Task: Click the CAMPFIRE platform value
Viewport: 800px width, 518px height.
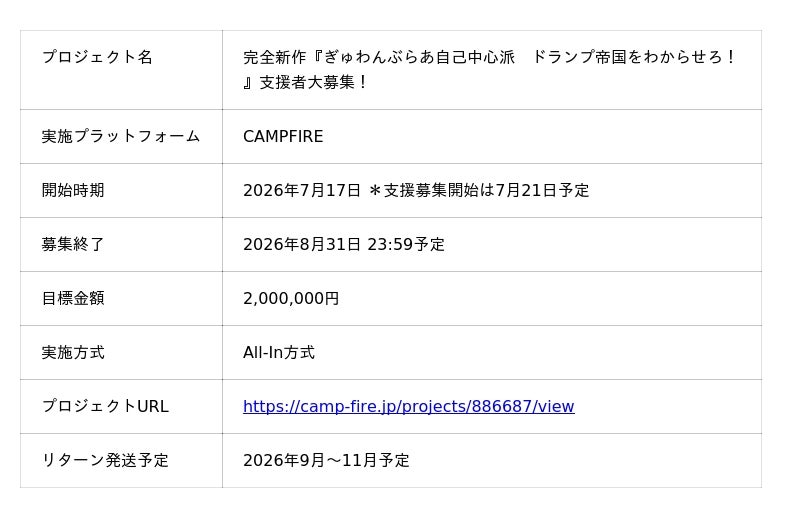Action: click(283, 136)
